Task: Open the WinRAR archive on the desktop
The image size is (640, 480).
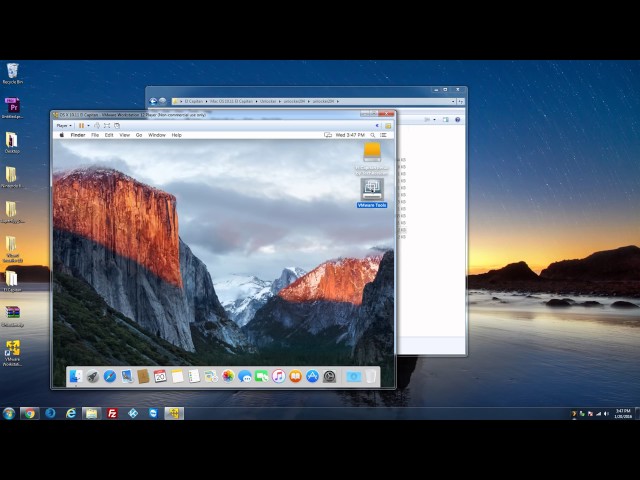Action: [x=13, y=316]
